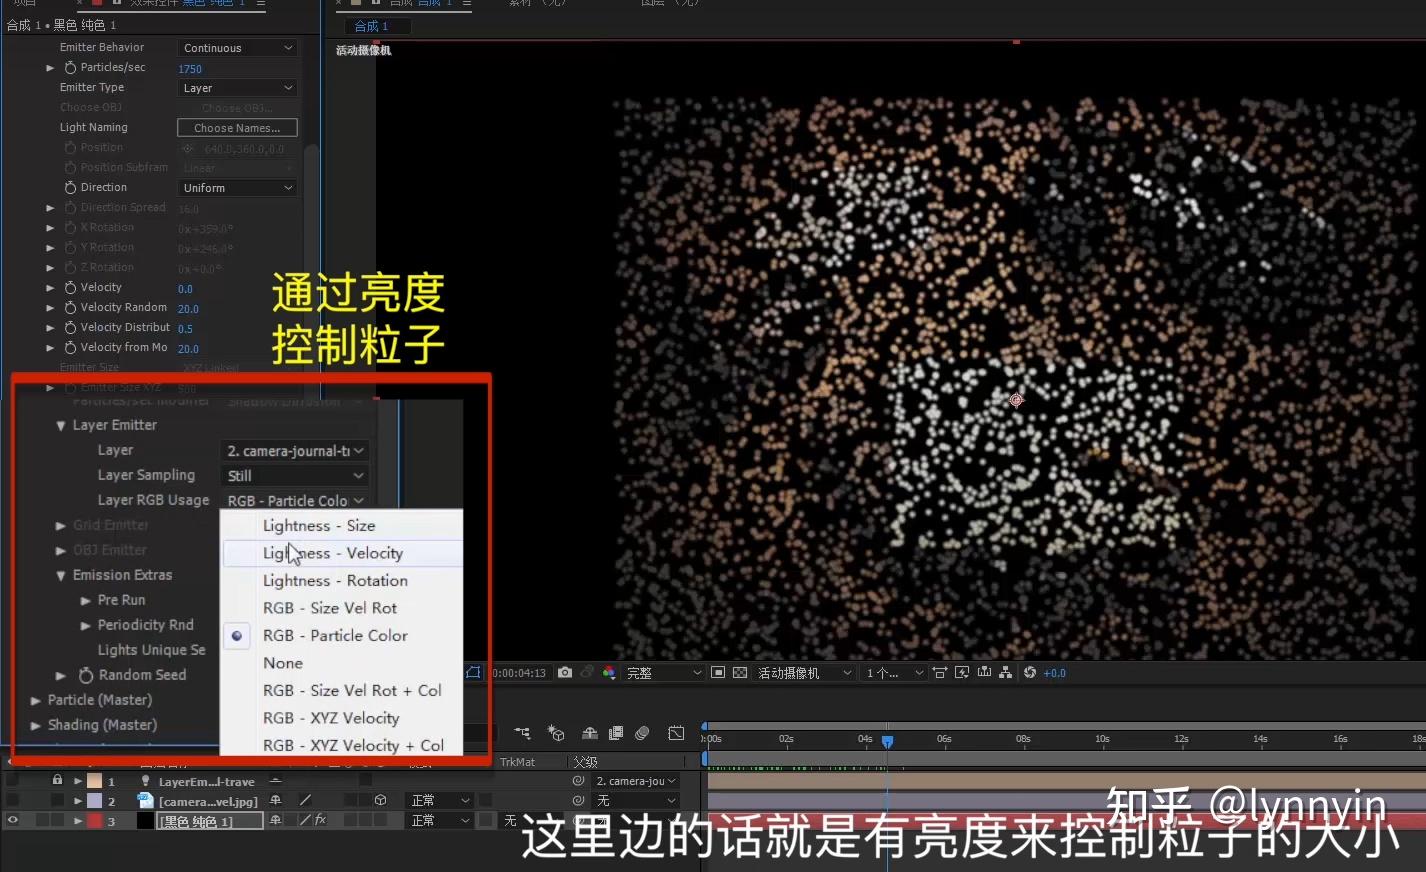This screenshot has width=1426, height=872.
Task: Enable motion blur for the composition
Action: point(641,734)
